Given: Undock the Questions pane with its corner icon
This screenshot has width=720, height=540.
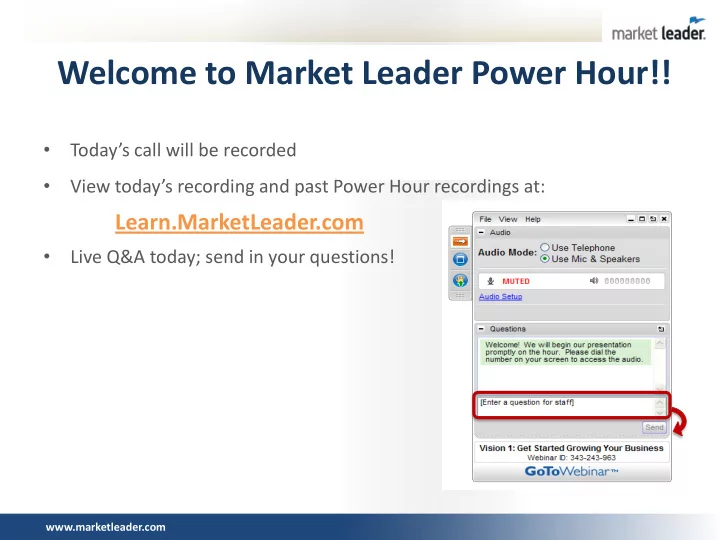Looking at the screenshot, I should (x=661, y=329).
